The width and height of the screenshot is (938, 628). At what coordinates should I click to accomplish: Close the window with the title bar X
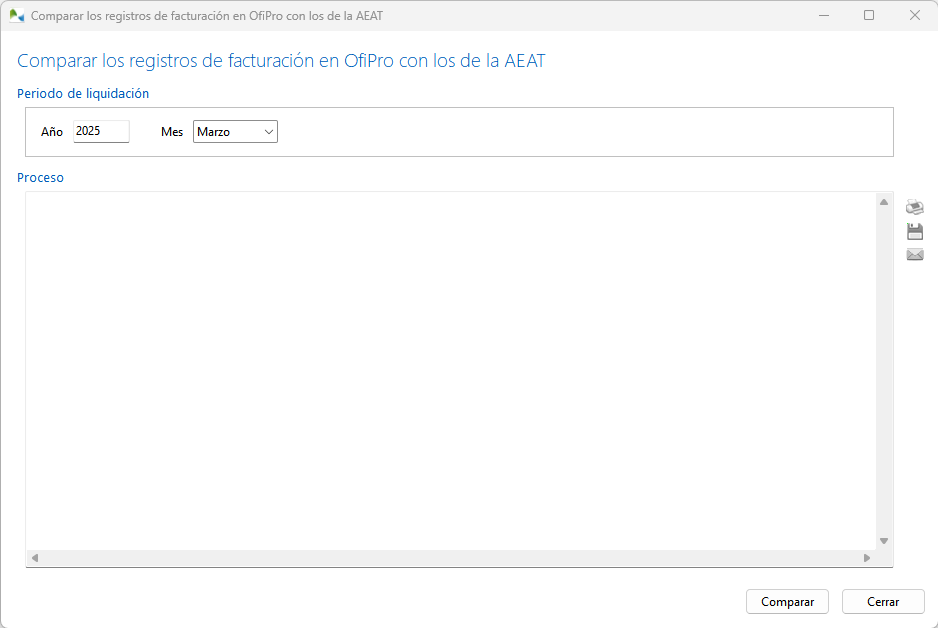pyautogui.click(x=914, y=15)
